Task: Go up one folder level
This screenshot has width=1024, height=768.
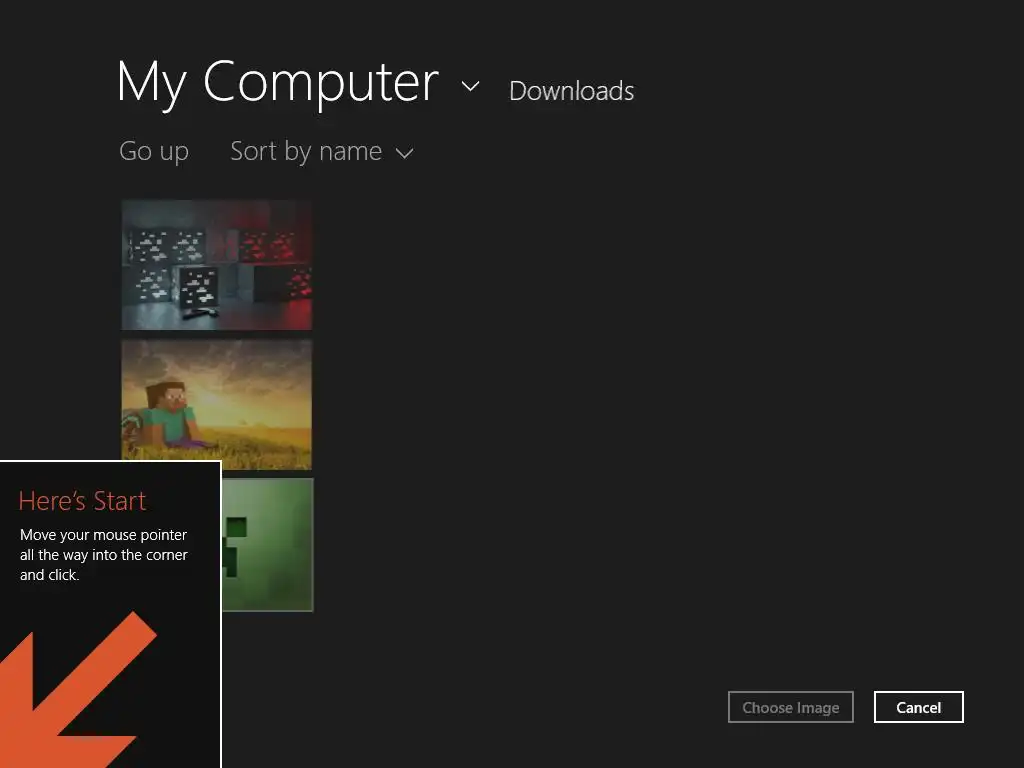Action: (154, 152)
